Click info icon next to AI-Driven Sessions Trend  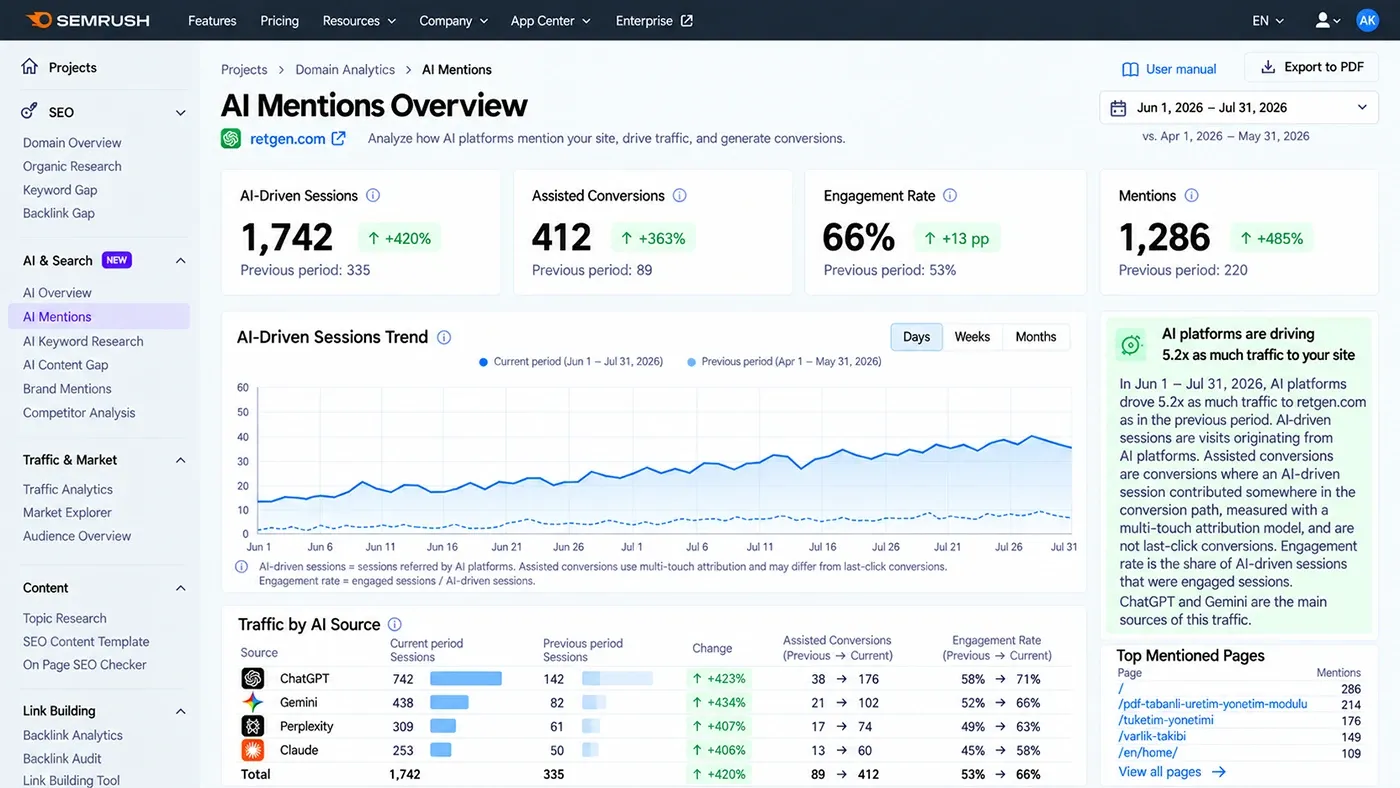coord(444,338)
